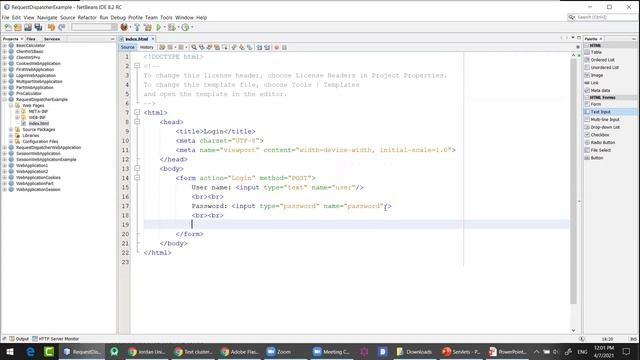Expand the Source Packages node
Screen dimensions: 640x360
11,129
